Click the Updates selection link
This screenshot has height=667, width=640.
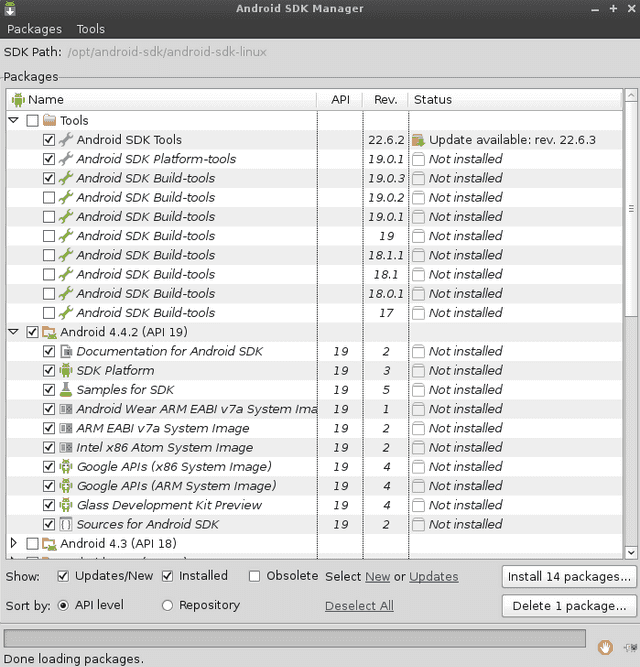(434, 577)
